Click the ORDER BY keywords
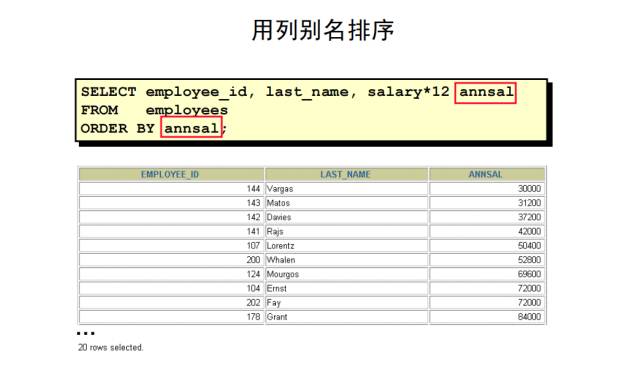Viewport: 635px width, 384px height. coord(117,129)
